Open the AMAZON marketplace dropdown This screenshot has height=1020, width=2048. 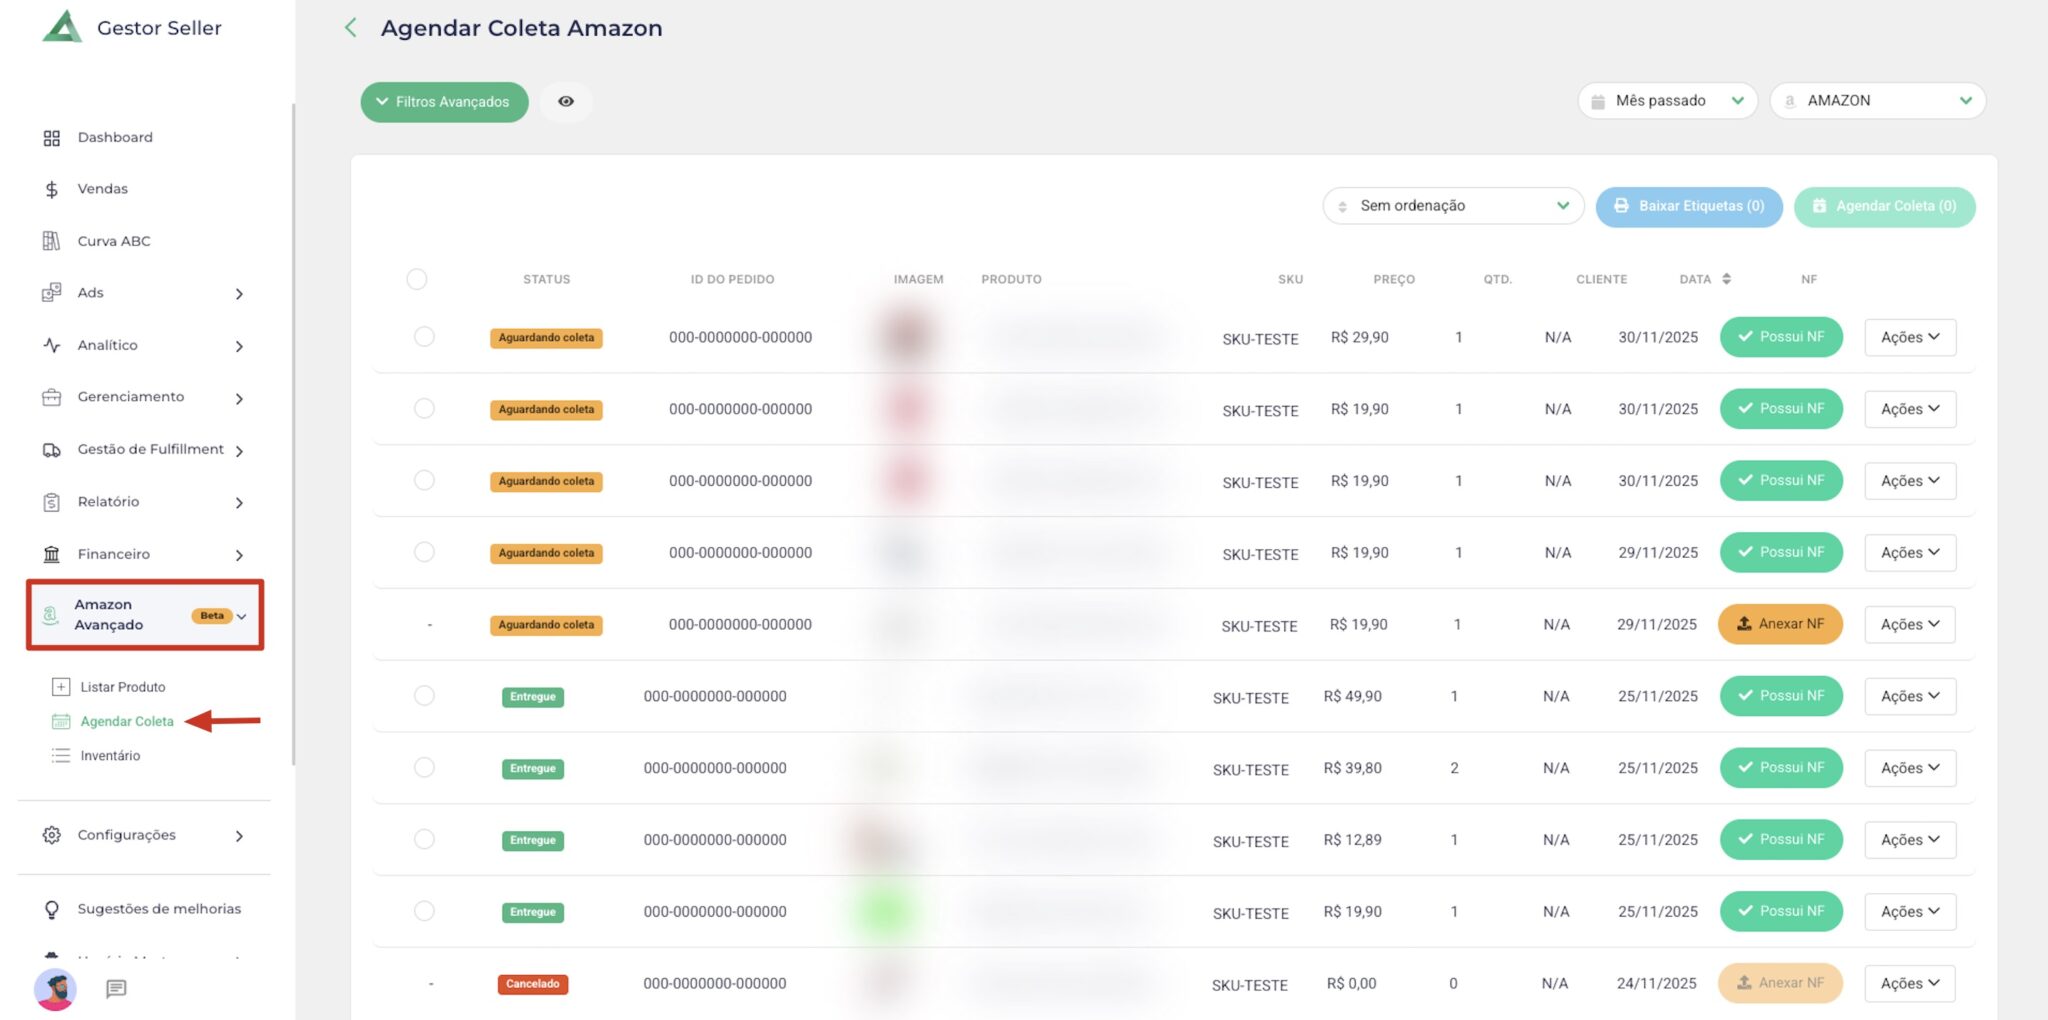tap(1877, 101)
